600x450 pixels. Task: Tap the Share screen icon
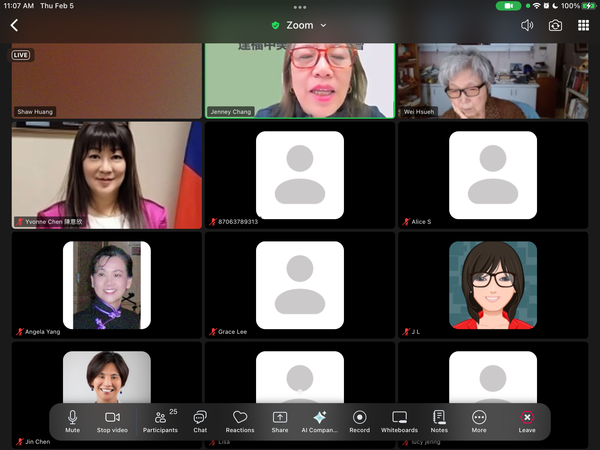click(x=280, y=419)
